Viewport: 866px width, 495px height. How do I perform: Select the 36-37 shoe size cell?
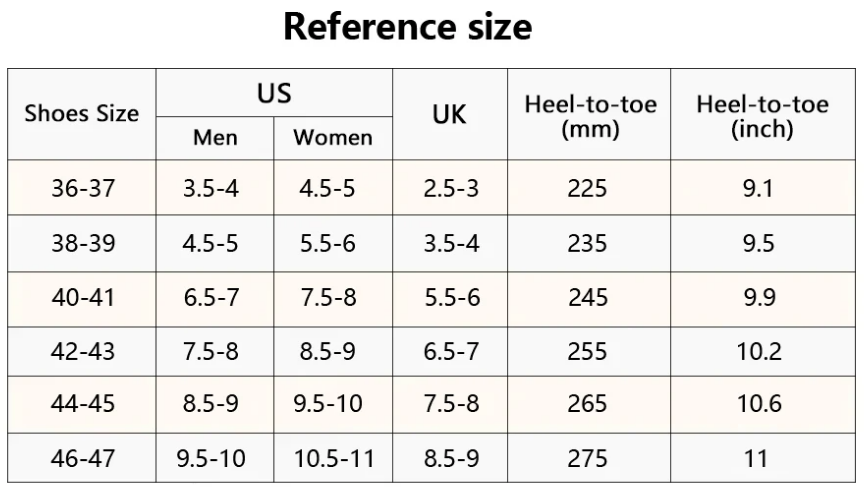[82, 188]
